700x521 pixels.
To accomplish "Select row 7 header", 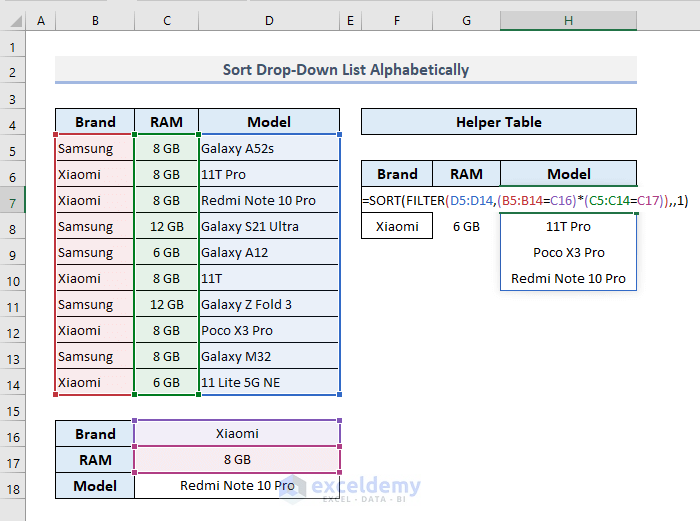I will tap(12, 200).
